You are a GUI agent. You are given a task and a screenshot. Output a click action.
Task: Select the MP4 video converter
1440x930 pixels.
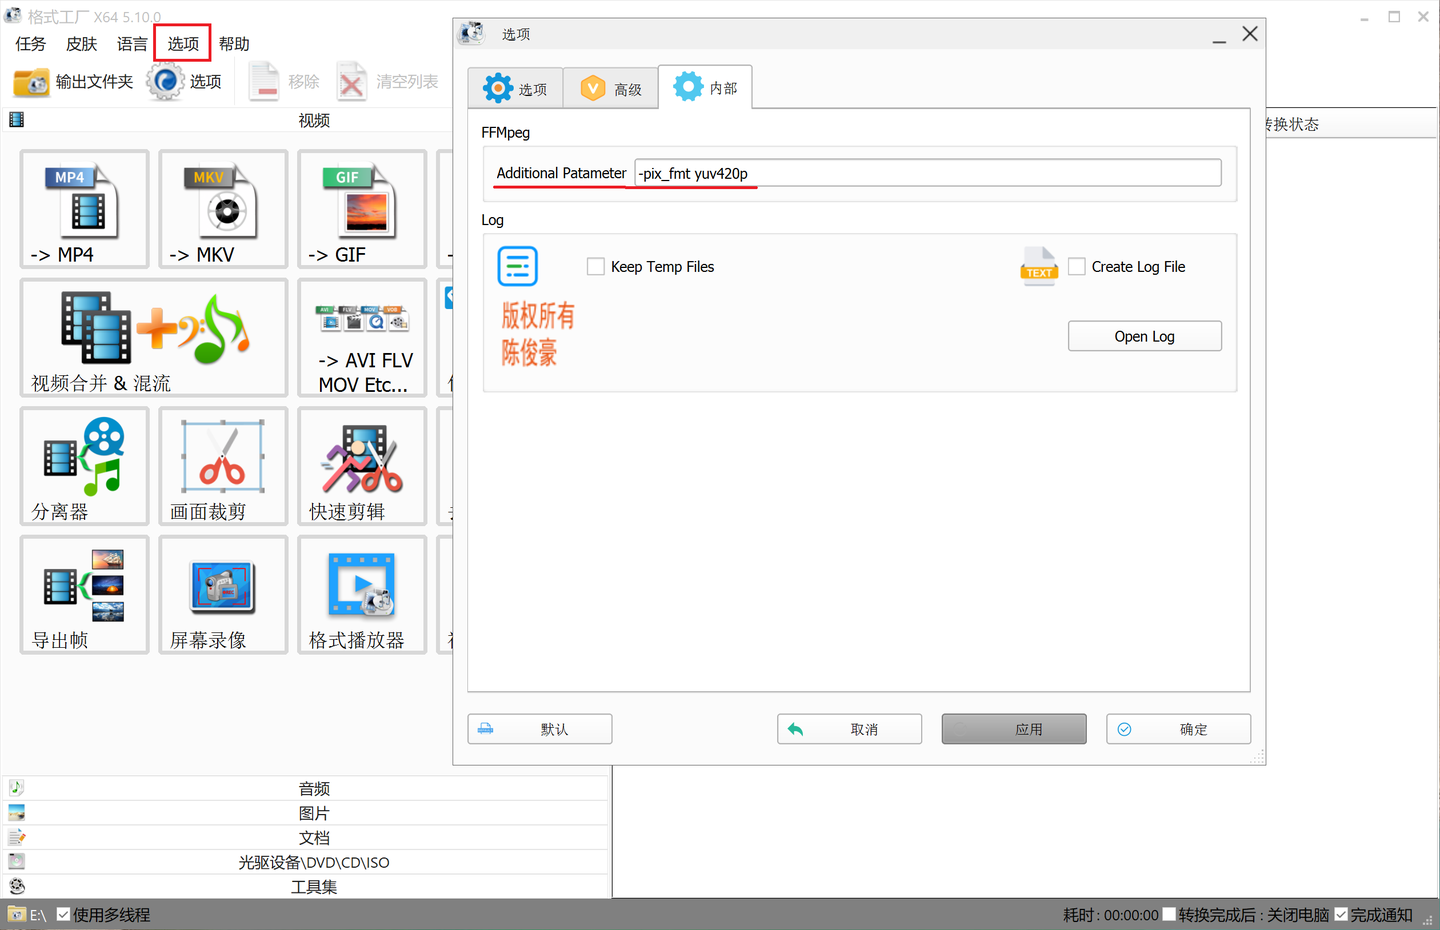(84, 209)
